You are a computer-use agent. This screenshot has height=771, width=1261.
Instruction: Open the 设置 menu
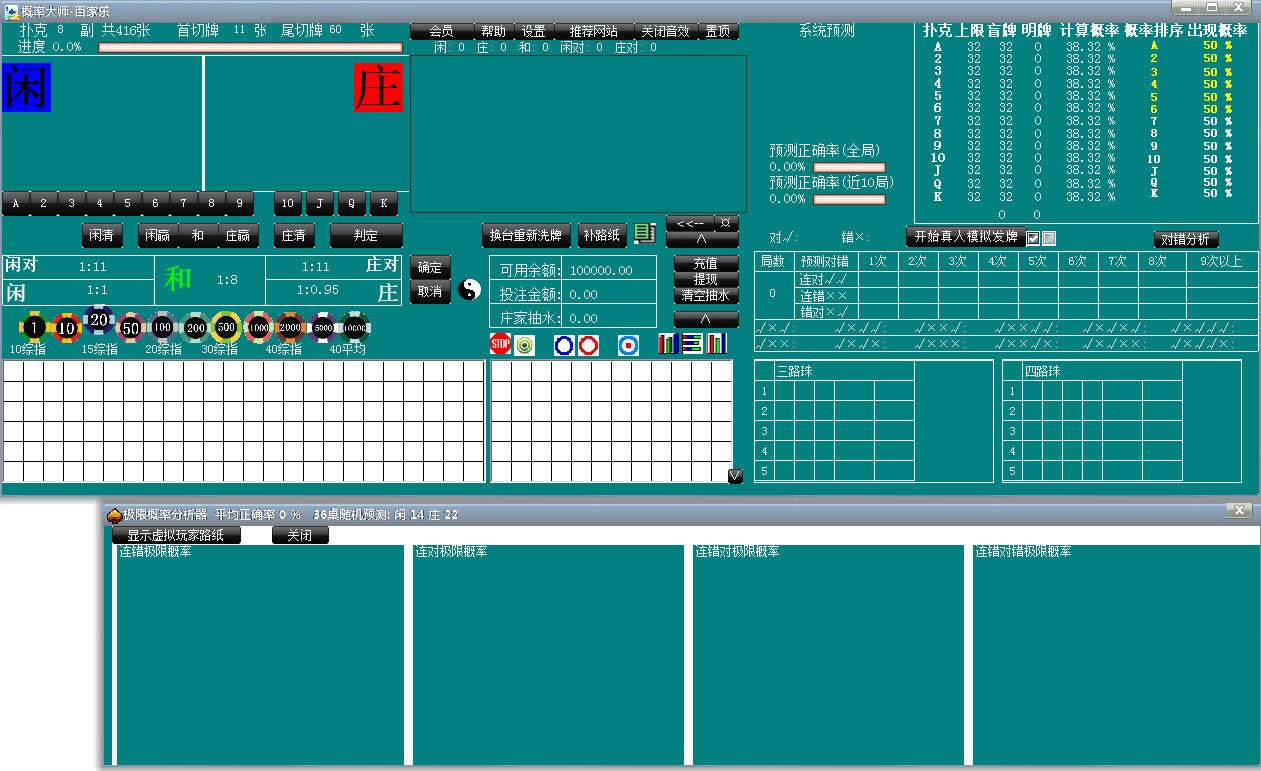point(534,31)
